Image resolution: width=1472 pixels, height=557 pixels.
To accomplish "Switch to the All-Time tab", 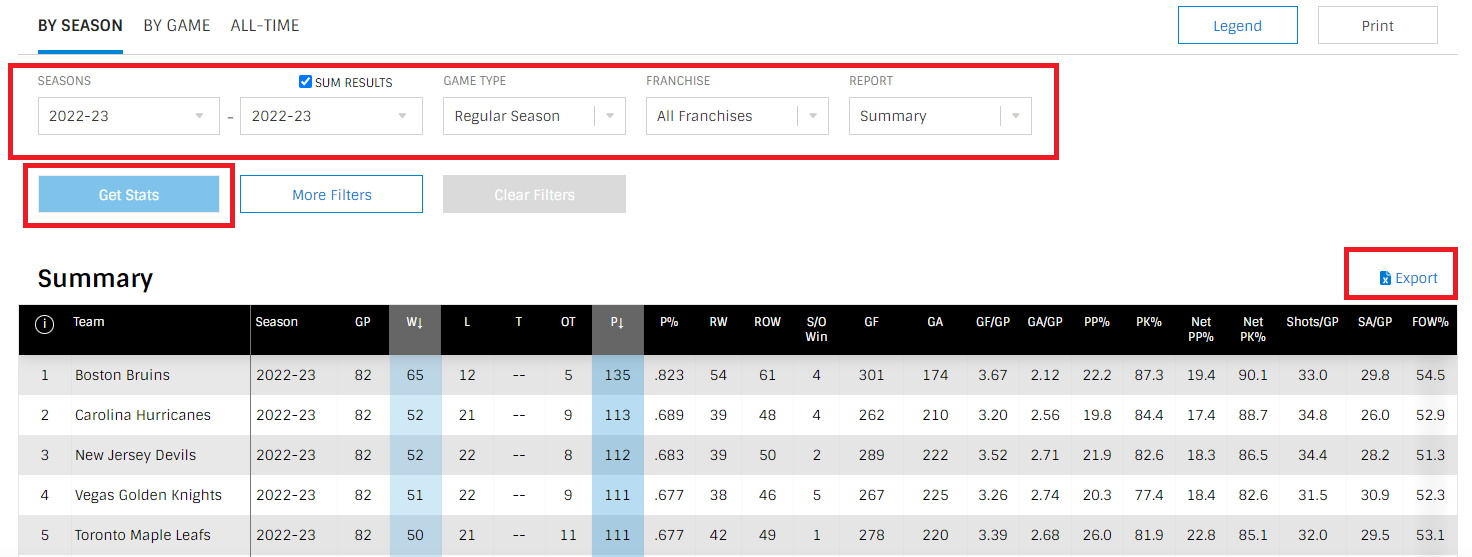I will pos(264,26).
